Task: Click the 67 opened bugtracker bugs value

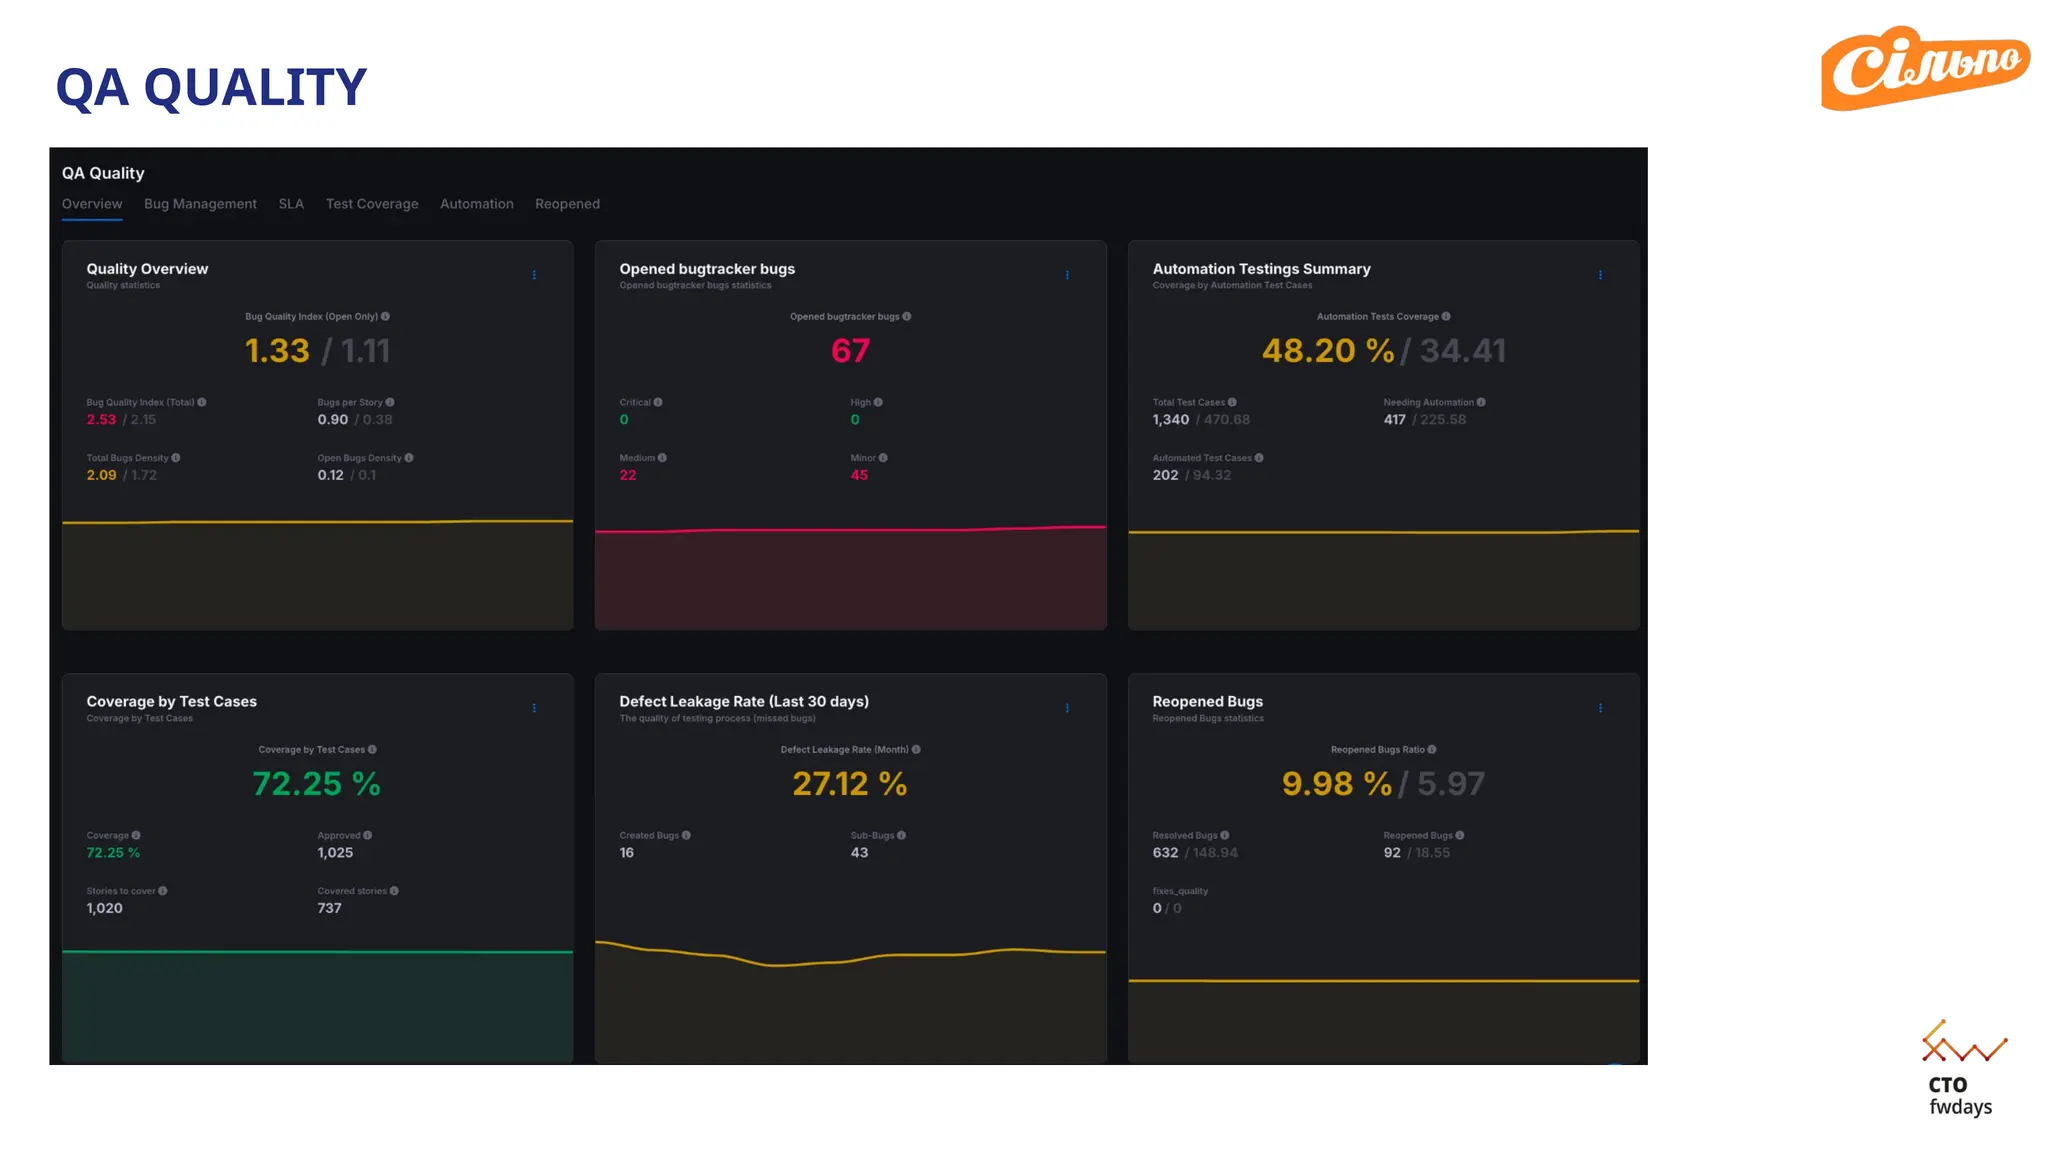Action: click(x=850, y=351)
